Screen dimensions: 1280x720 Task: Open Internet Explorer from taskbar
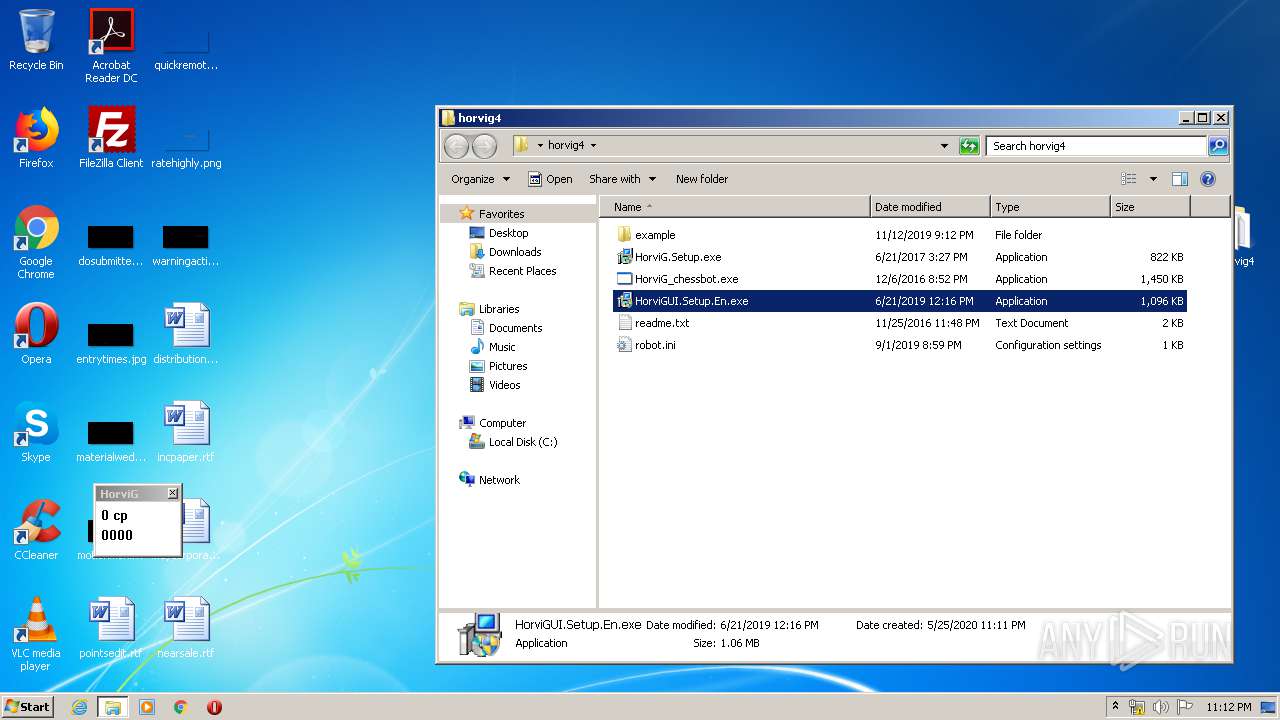tap(79, 707)
